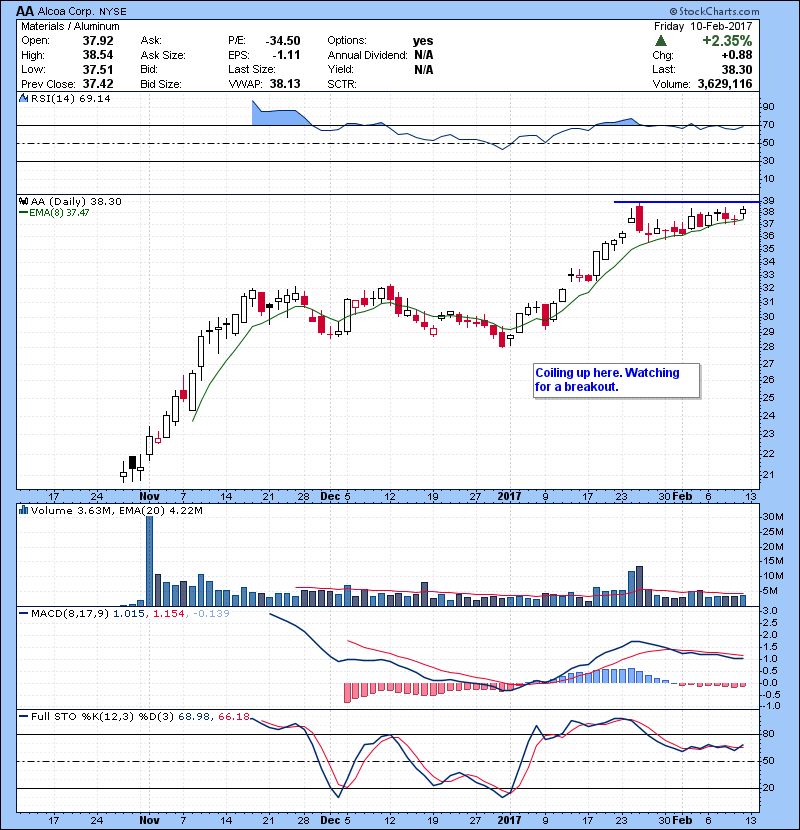Image resolution: width=800 pixels, height=830 pixels.
Task: Click the Nov label on price chart axis
Action: click(149, 497)
